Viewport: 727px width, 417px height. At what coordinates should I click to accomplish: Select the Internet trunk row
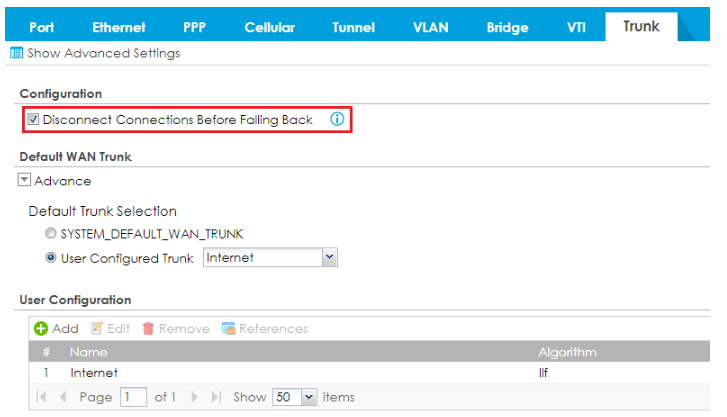pos(94,373)
